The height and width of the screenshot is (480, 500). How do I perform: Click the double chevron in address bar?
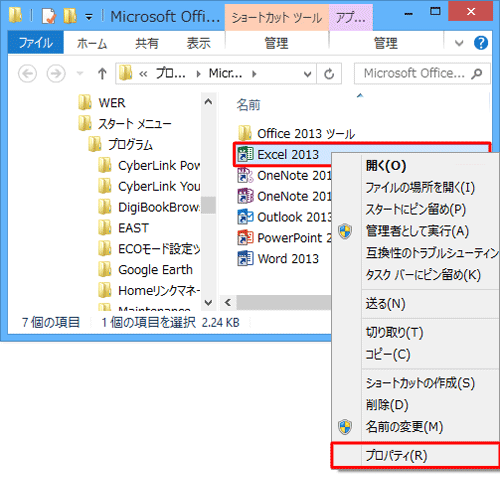pyautogui.click(x=143, y=74)
